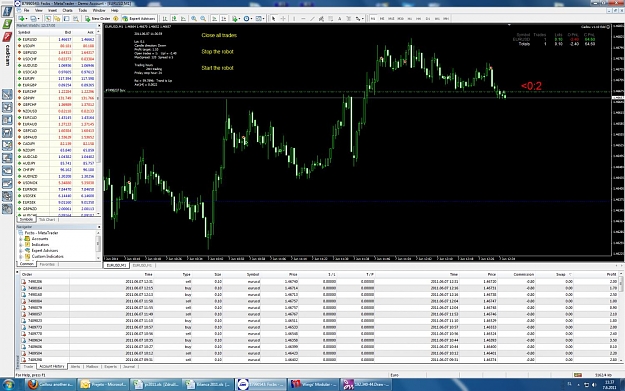Open the Window menu

(x=99, y=10)
